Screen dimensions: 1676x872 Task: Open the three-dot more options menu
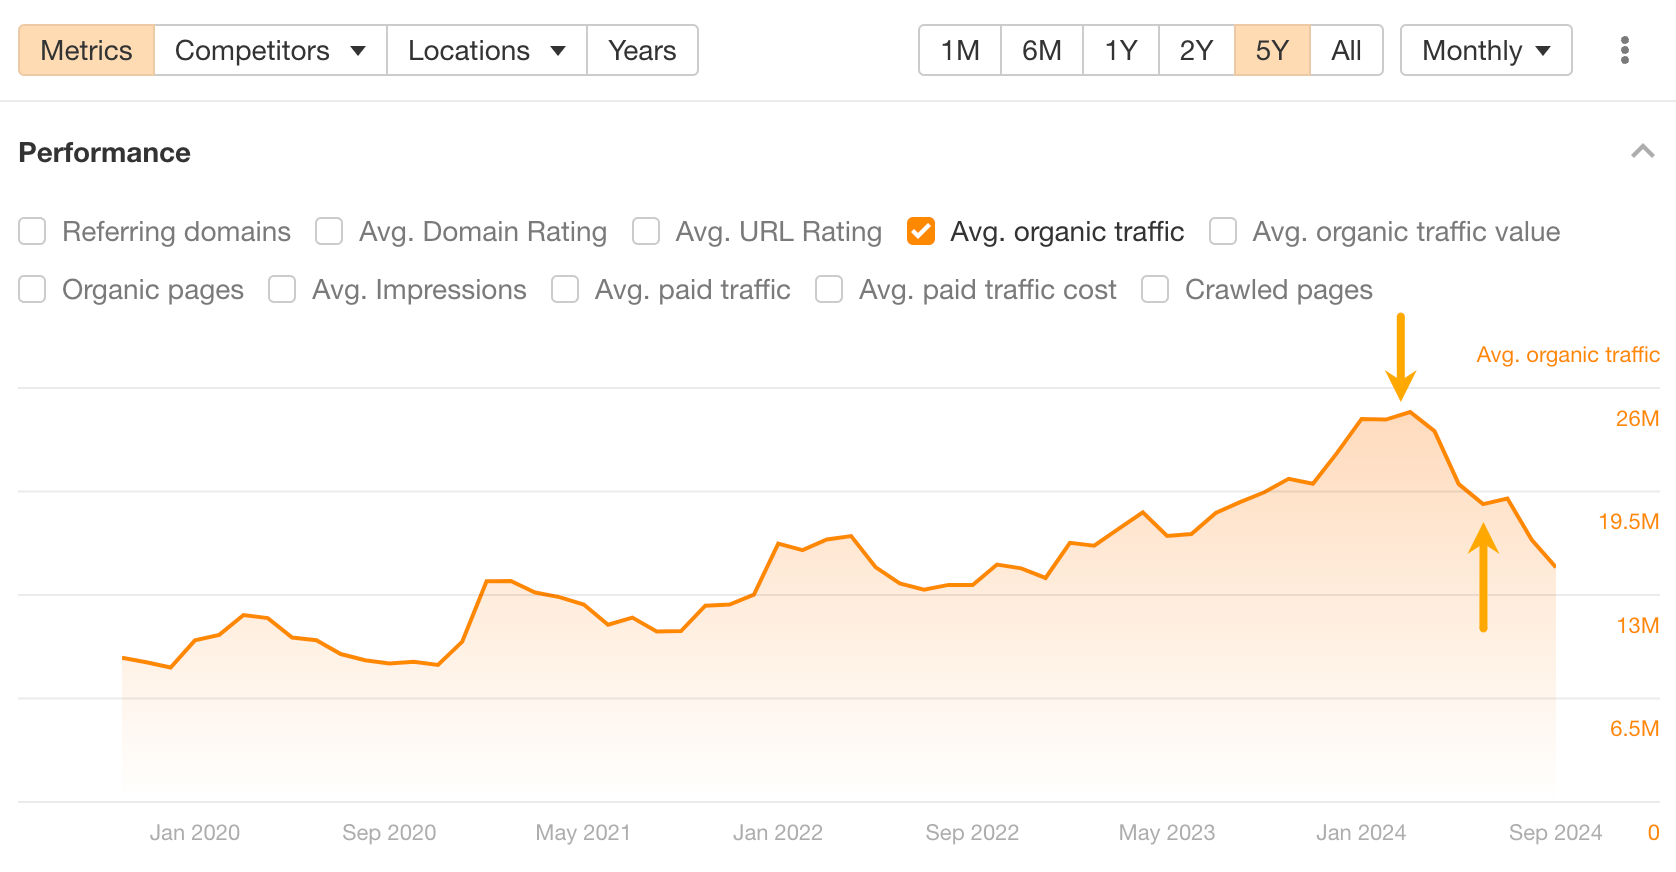pyautogui.click(x=1624, y=50)
